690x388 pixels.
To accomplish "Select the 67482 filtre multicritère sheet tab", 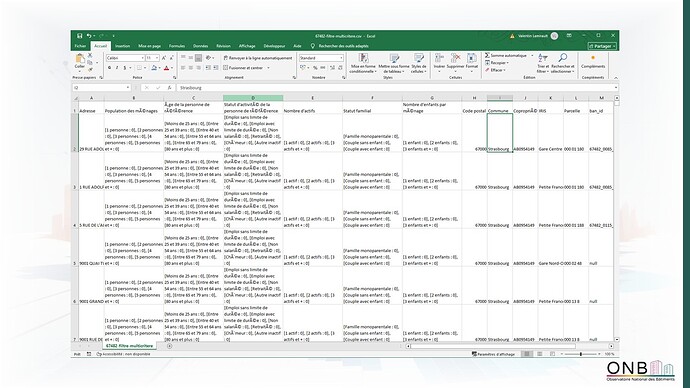I will pyautogui.click(x=129, y=346).
